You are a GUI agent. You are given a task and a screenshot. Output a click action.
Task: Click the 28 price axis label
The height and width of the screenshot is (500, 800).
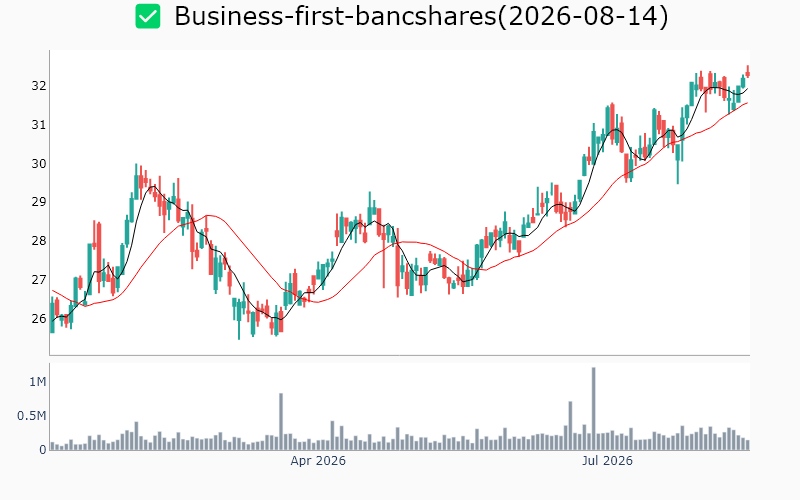click(x=39, y=241)
